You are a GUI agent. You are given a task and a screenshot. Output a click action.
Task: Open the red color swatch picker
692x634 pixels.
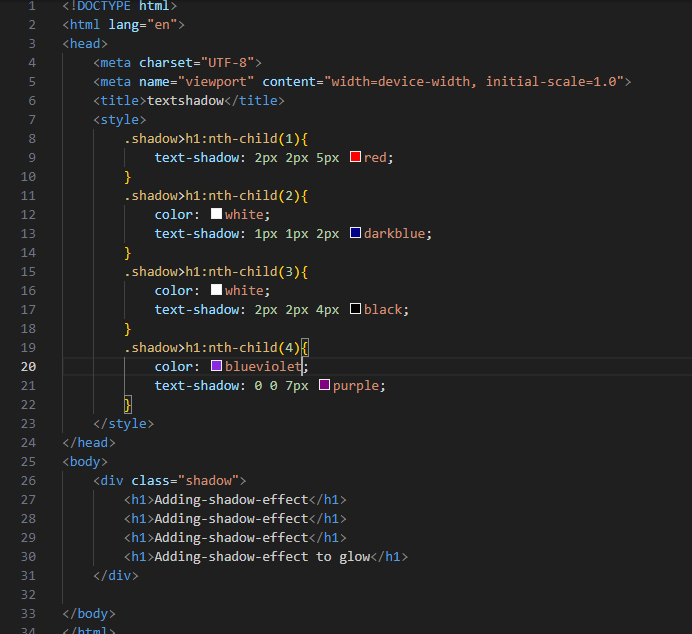click(x=355, y=157)
